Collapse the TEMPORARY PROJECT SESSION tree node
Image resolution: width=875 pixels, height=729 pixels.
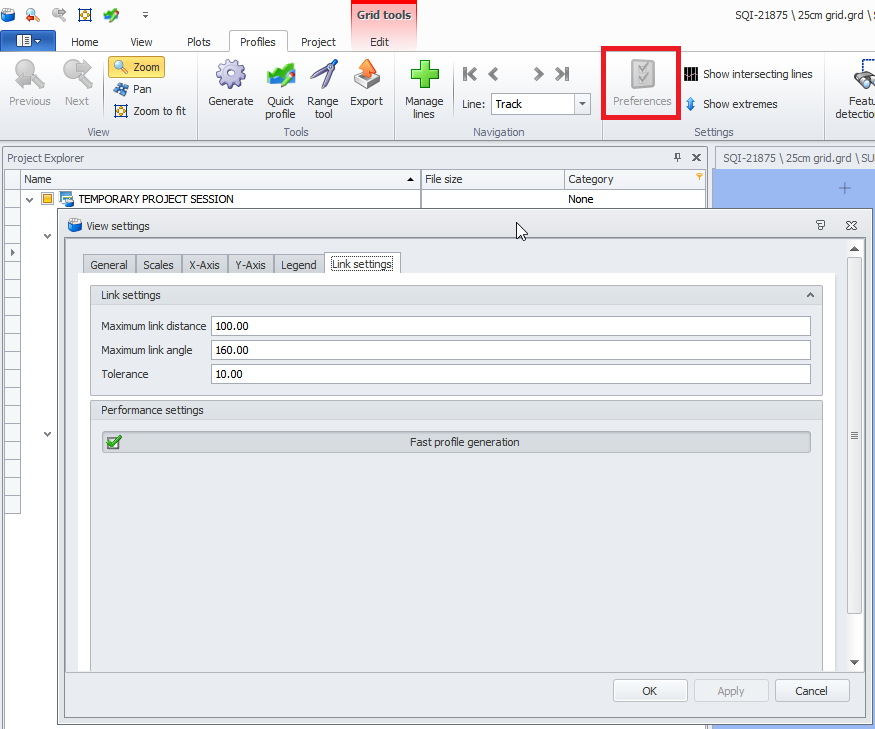point(30,200)
